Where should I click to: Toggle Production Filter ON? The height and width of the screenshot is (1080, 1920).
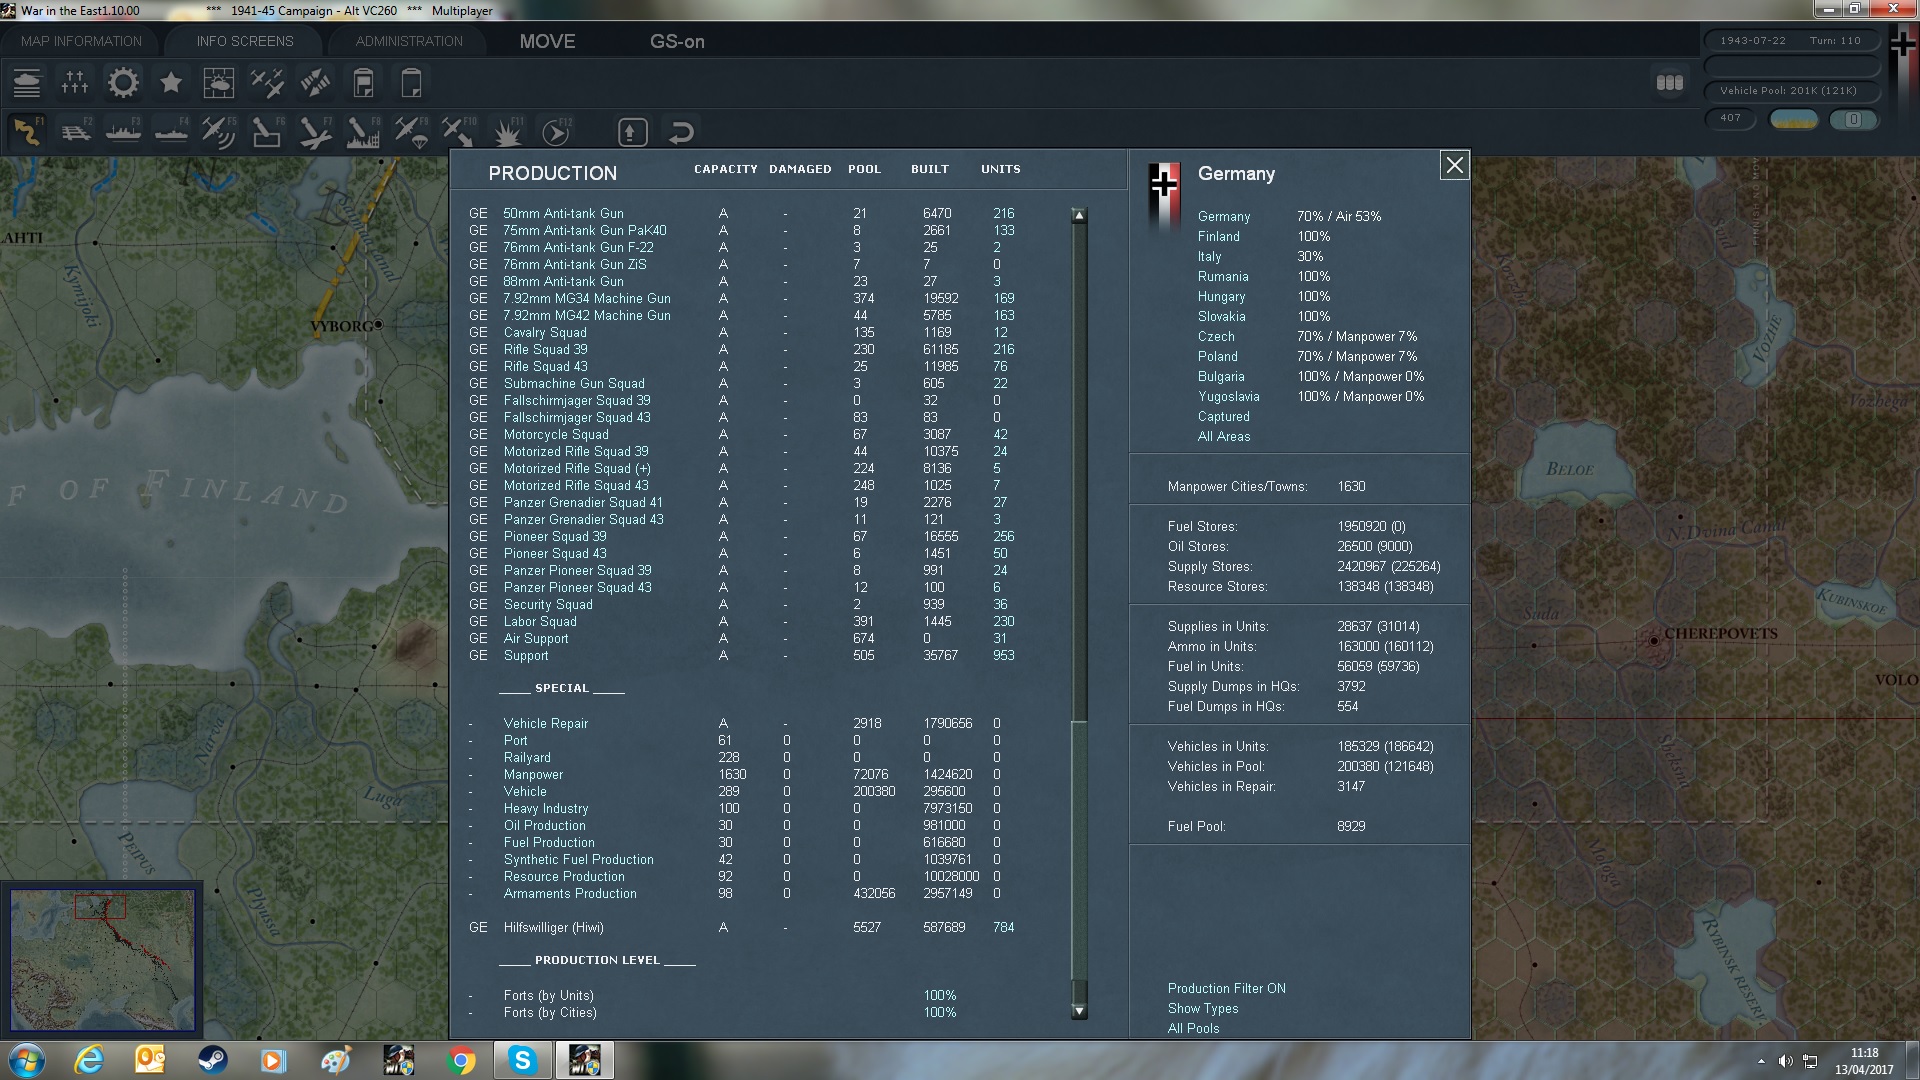click(x=1227, y=988)
